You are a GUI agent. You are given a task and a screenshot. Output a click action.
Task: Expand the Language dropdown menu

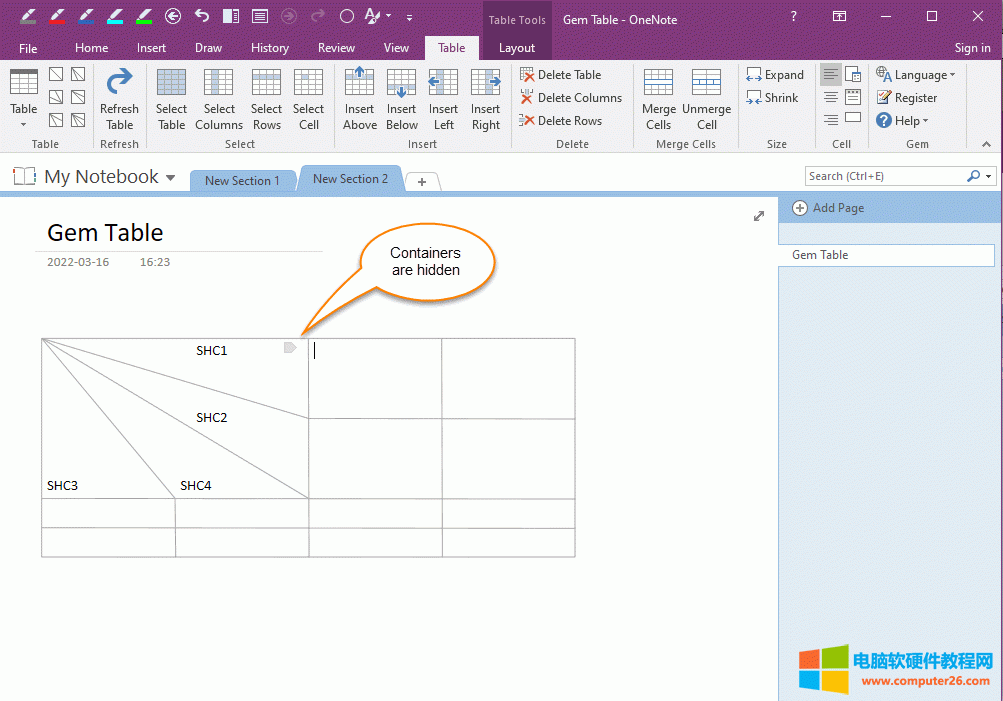point(916,75)
